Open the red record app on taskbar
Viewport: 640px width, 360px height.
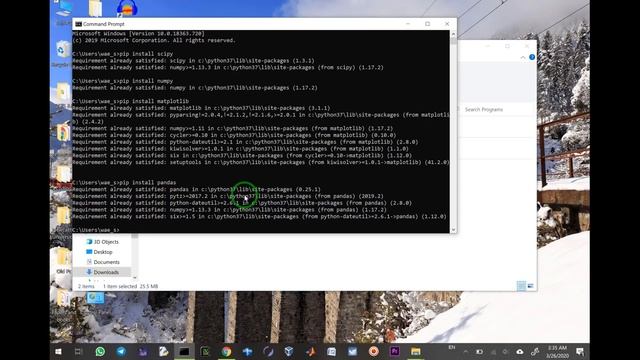point(373,351)
